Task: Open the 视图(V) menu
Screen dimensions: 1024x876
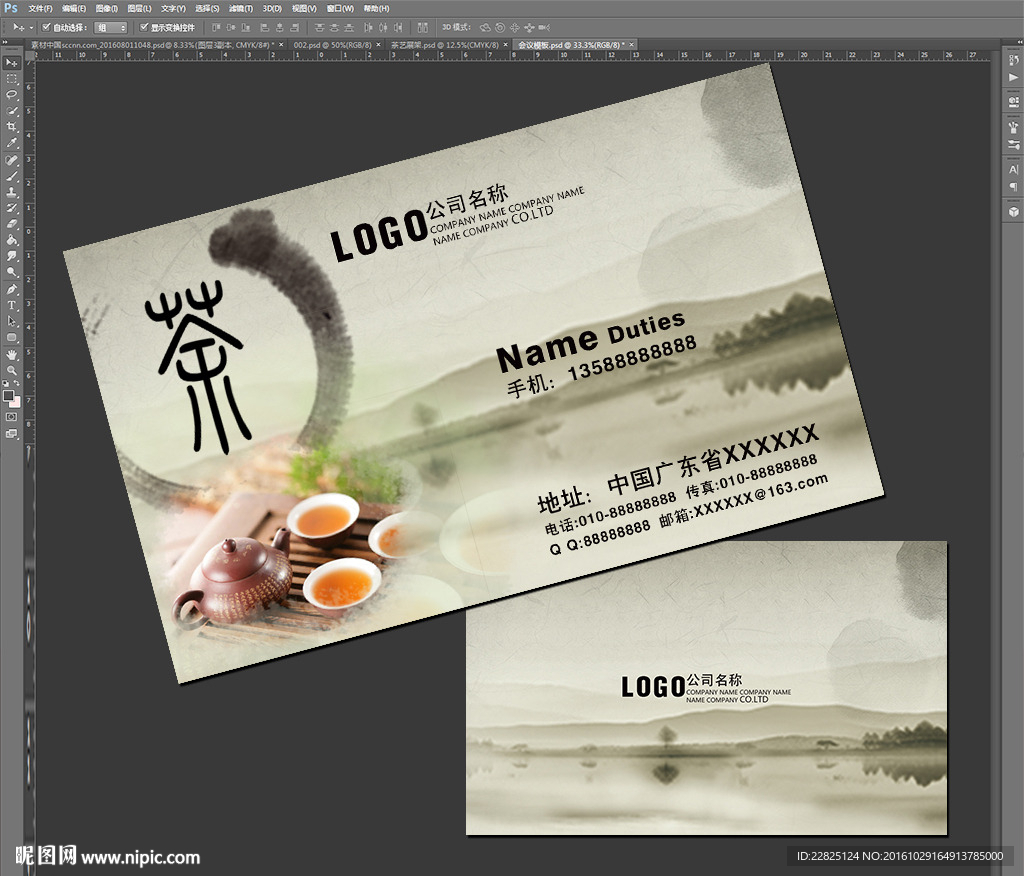Action: 304,8
